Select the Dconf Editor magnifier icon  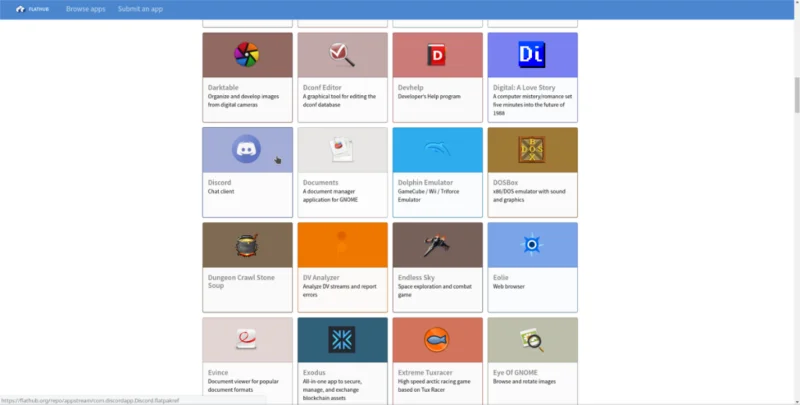[342, 55]
